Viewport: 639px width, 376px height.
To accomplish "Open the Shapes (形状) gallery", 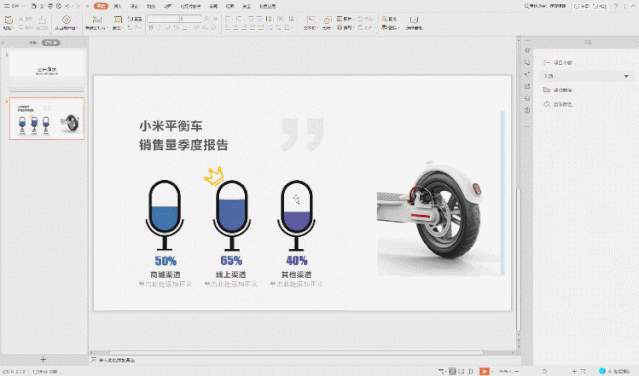I will (327, 22).
